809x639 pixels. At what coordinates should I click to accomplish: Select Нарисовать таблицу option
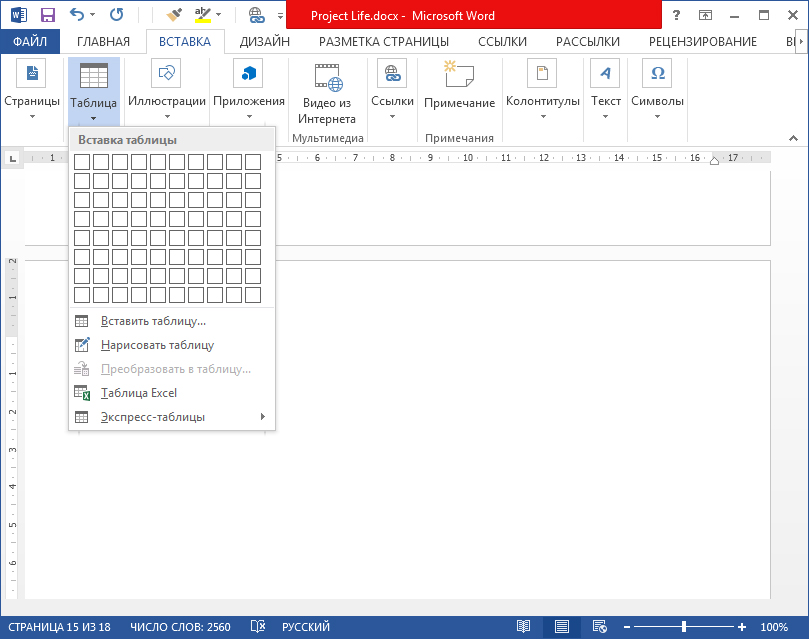tap(172, 345)
